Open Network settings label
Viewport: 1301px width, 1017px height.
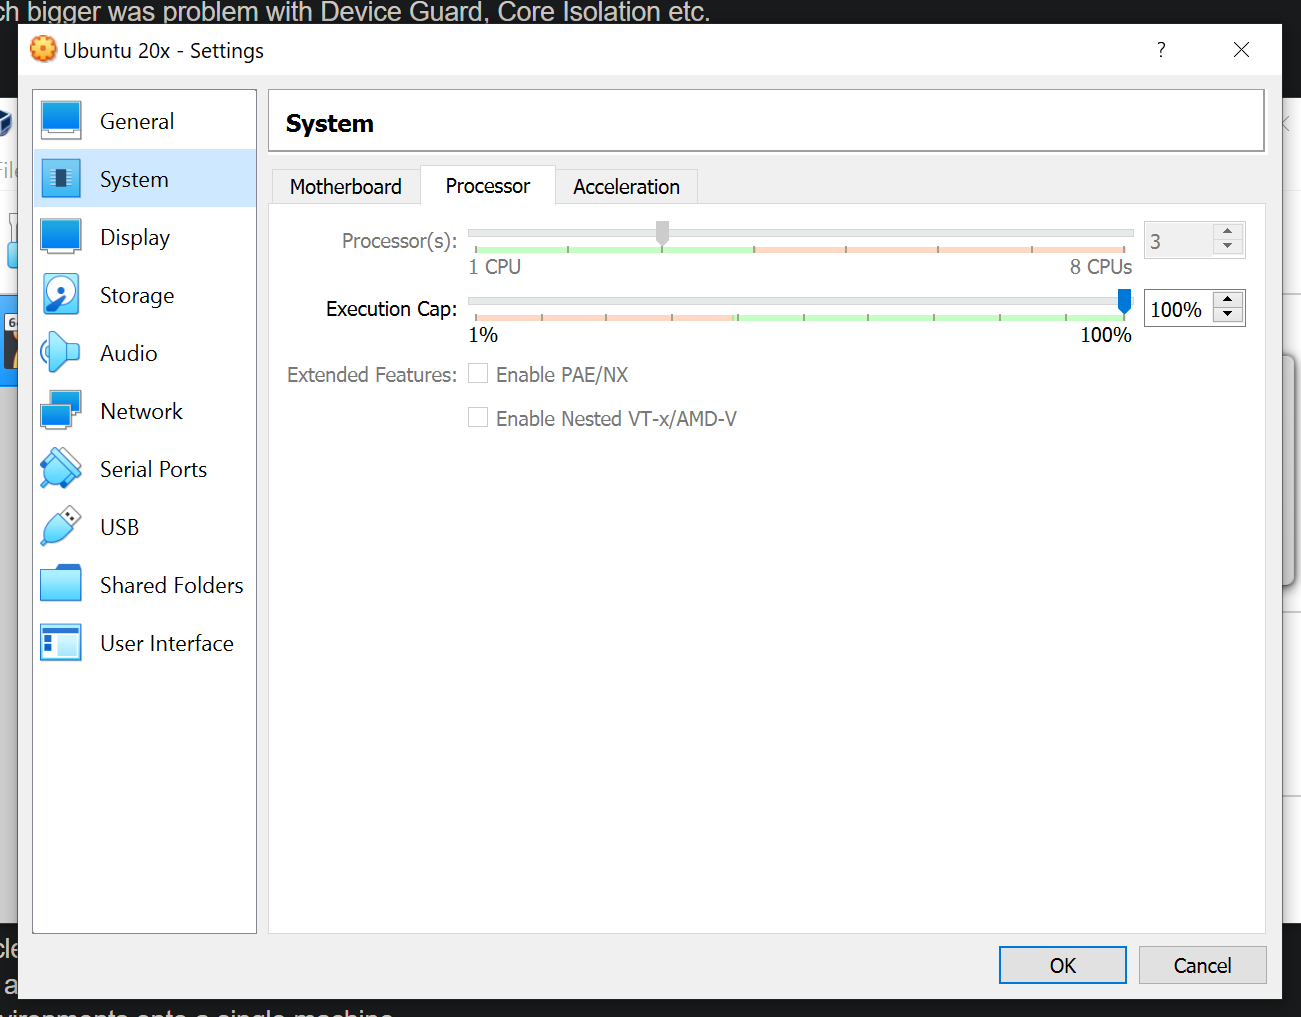point(142,412)
